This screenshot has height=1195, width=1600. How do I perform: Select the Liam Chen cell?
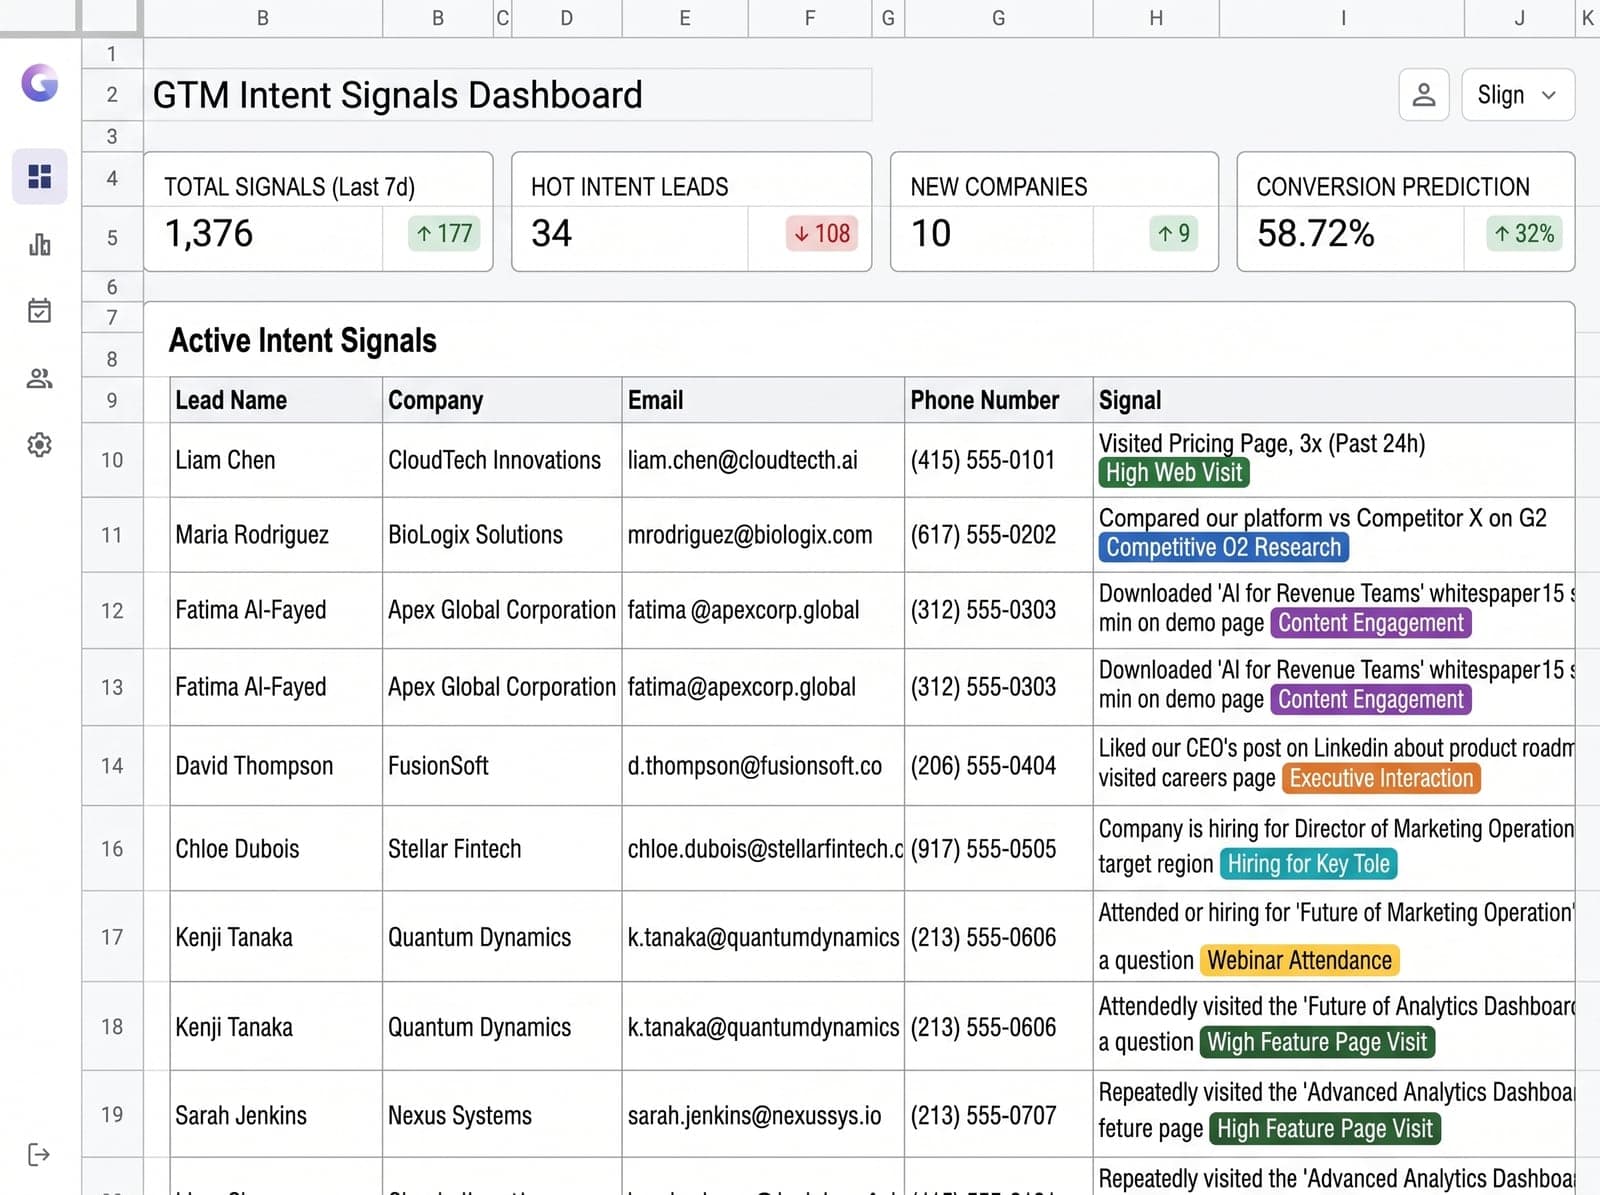pyautogui.click(x=276, y=460)
